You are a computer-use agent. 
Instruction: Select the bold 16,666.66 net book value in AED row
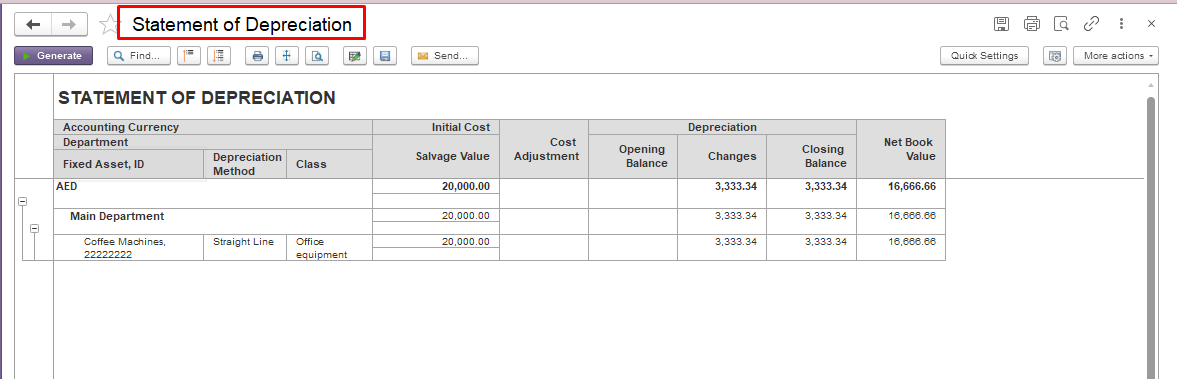tap(912, 186)
